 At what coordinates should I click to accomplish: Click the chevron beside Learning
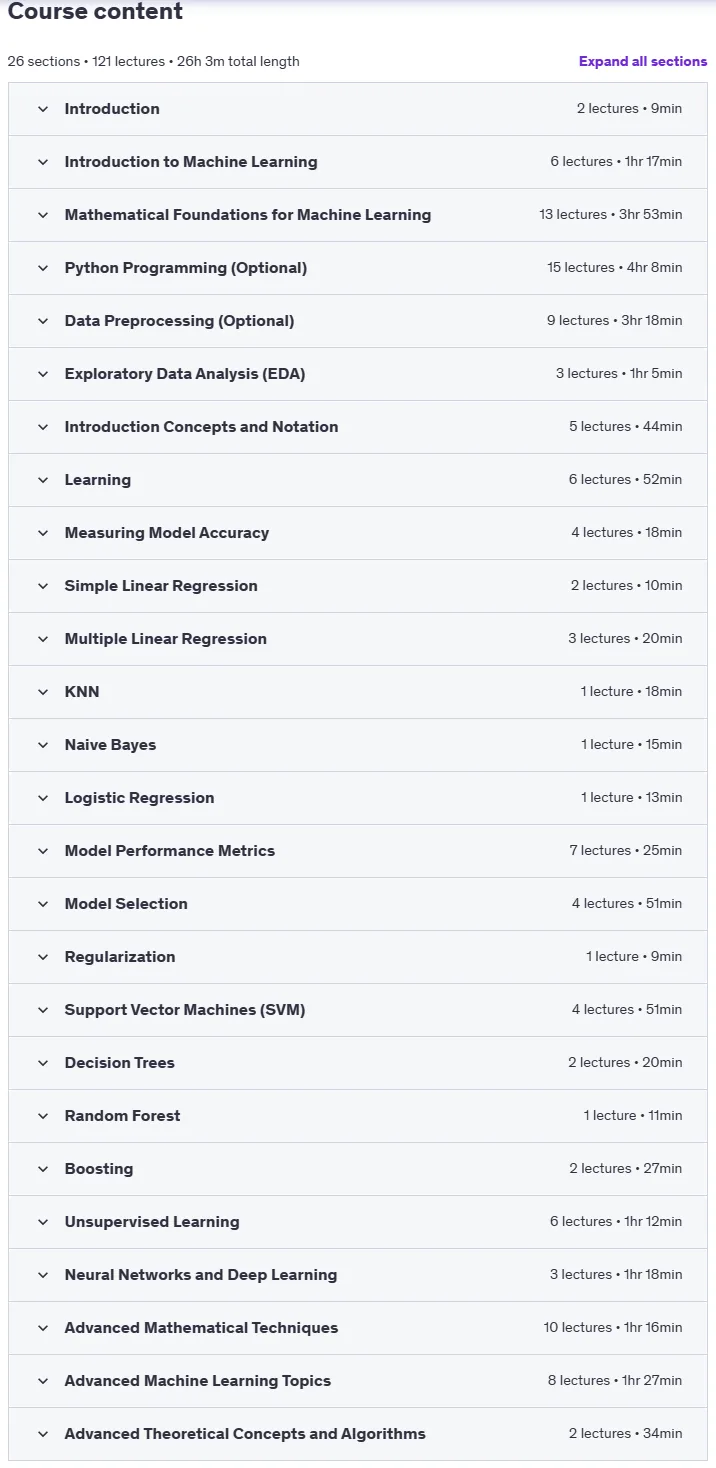(43, 480)
